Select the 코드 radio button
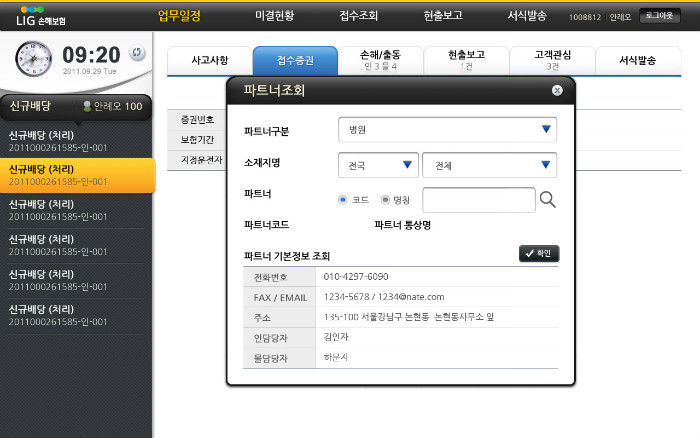This screenshot has width=700, height=438. tap(343, 199)
